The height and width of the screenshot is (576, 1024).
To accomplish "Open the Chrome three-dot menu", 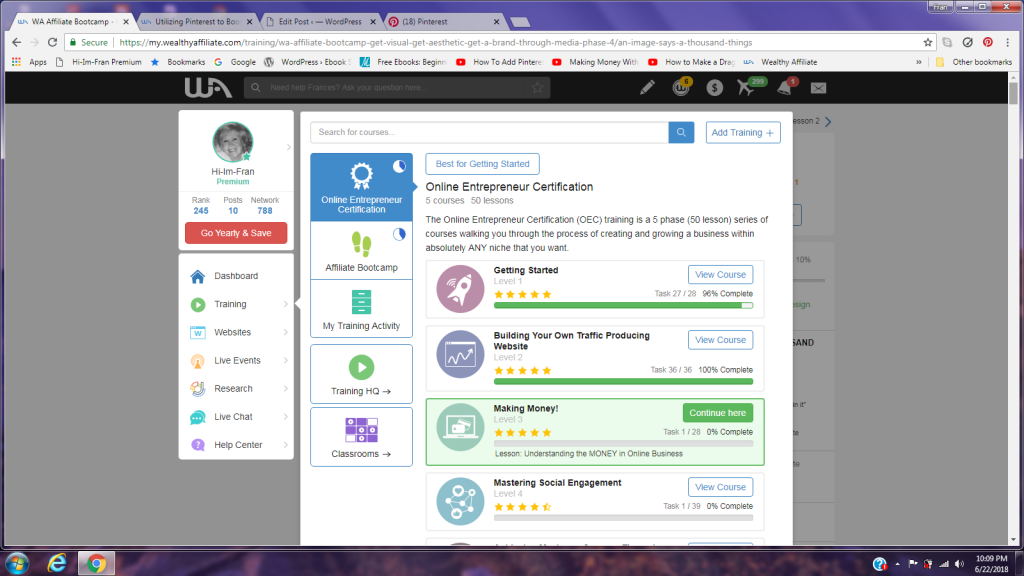I will pos(1008,42).
